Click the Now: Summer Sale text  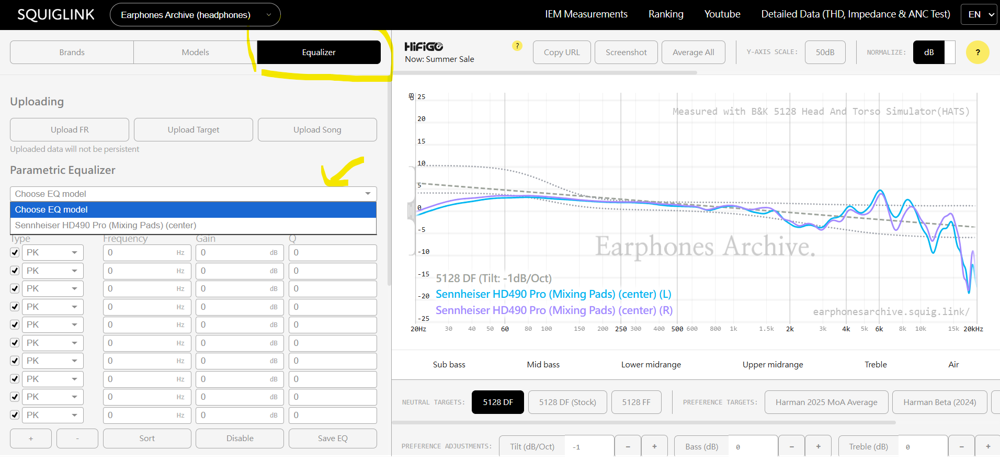[x=439, y=59]
